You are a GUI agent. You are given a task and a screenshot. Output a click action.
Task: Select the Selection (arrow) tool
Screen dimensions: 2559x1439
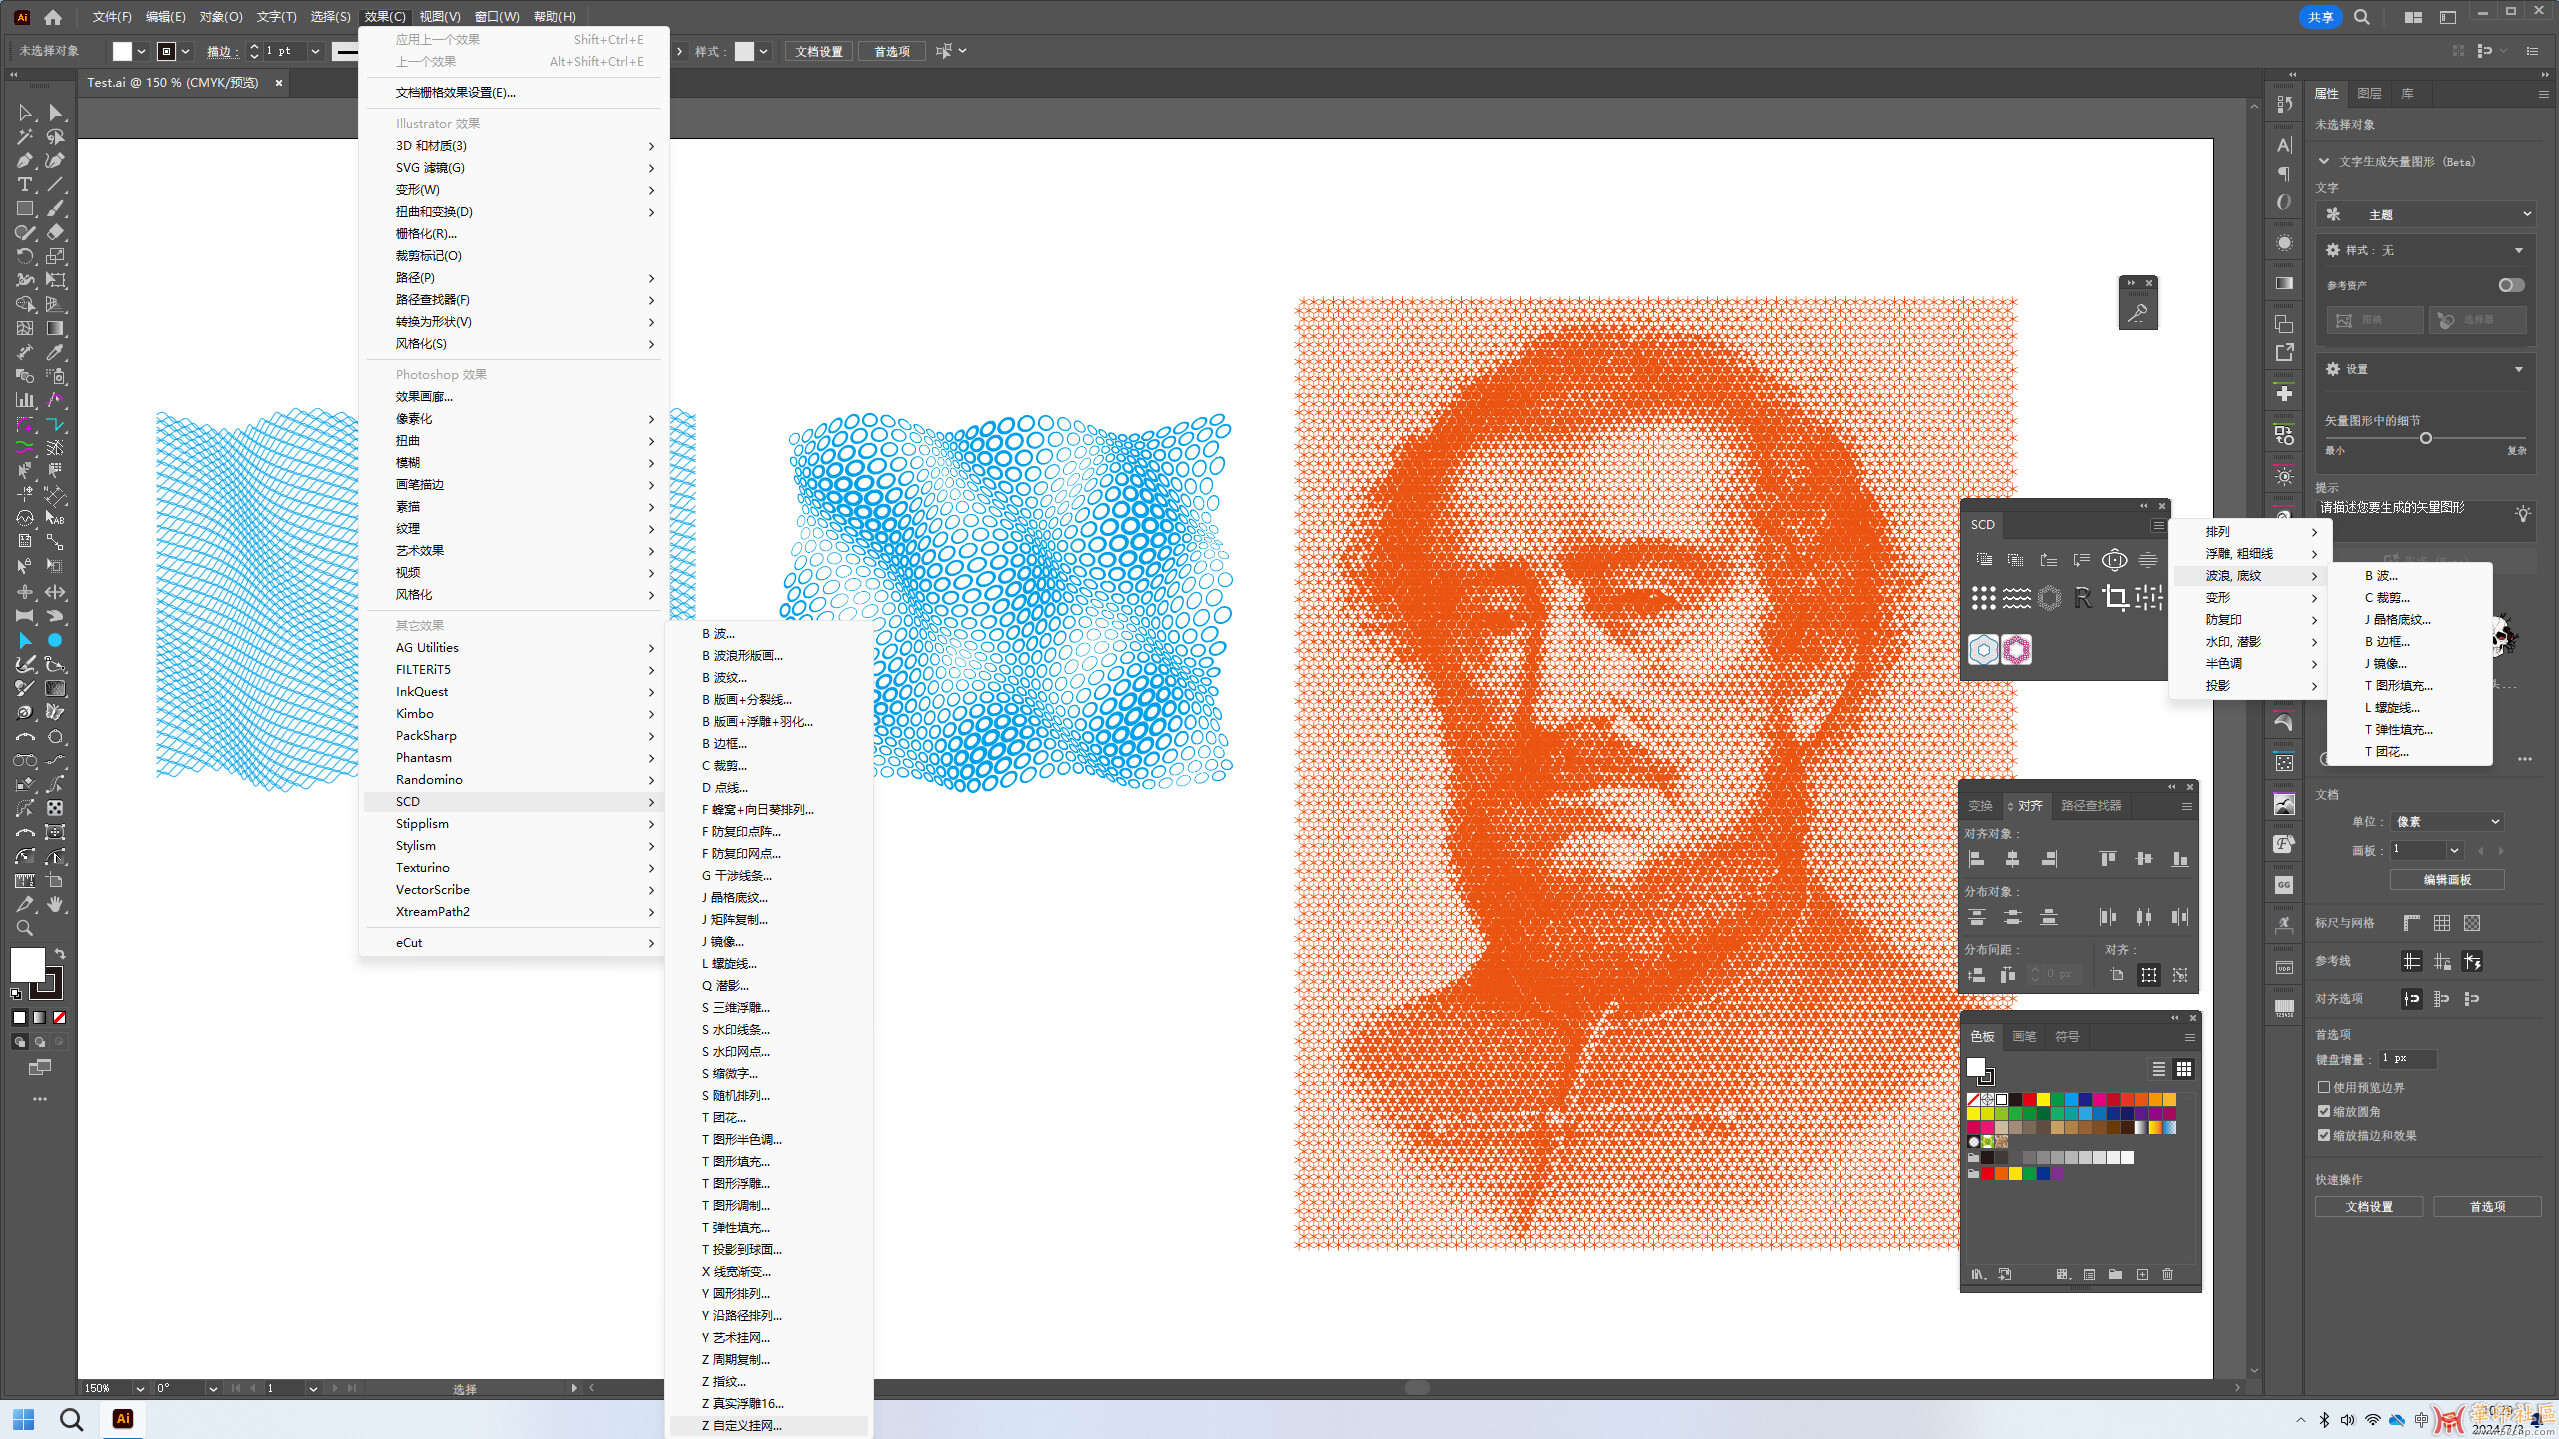[24, 113]
